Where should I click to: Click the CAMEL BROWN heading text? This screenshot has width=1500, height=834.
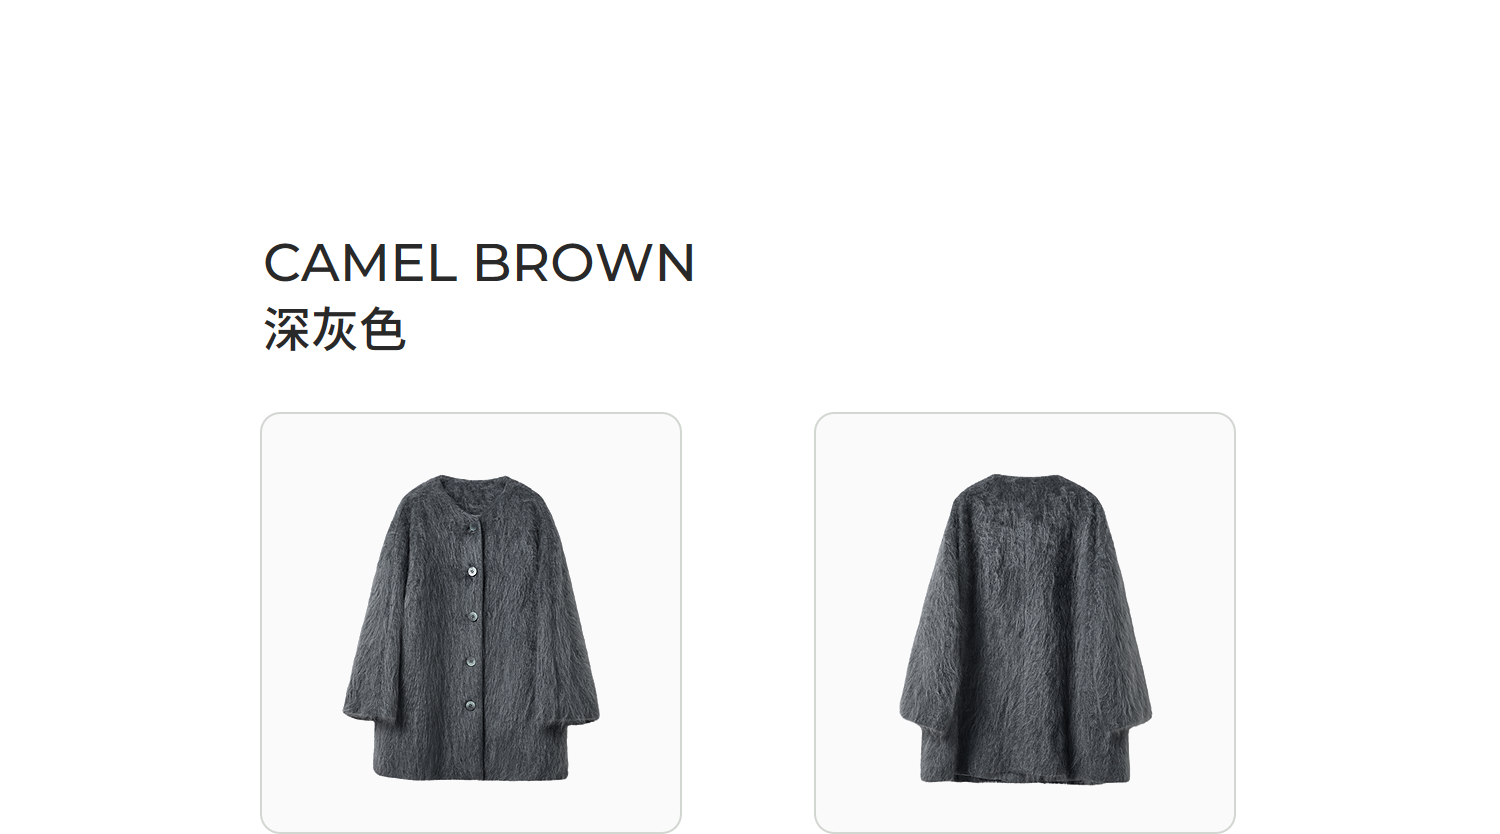tap(479, 263)
